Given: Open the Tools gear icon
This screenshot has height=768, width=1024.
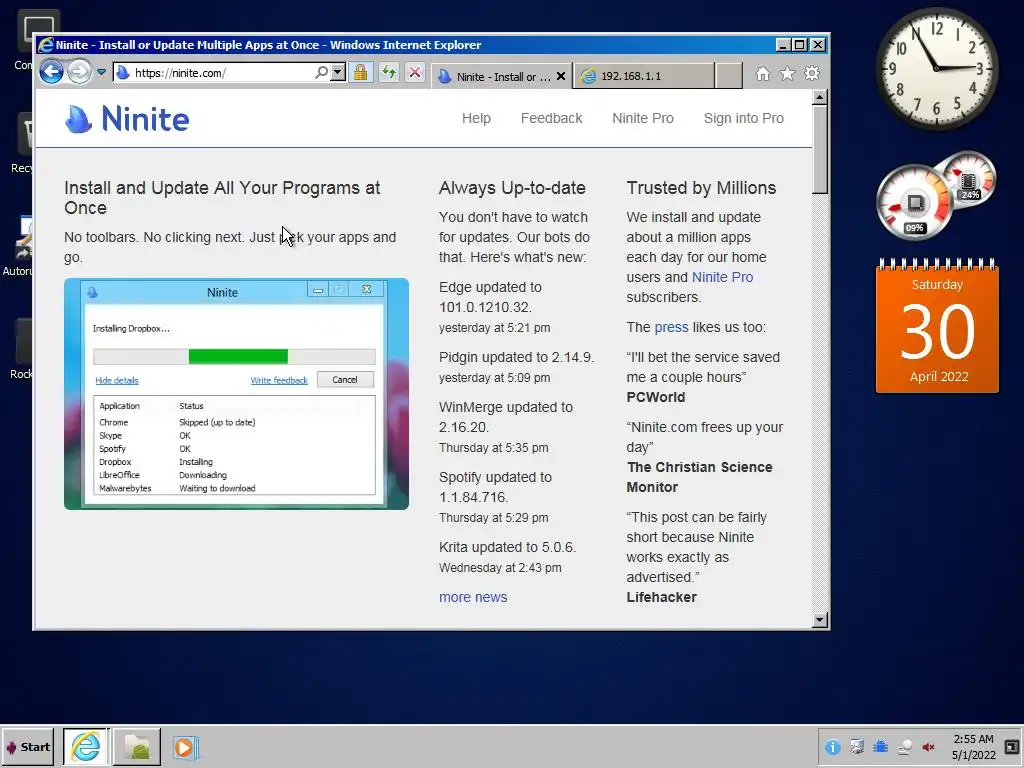Looking at the screenshot, I should pyautogui.click(x=812, y=74).
